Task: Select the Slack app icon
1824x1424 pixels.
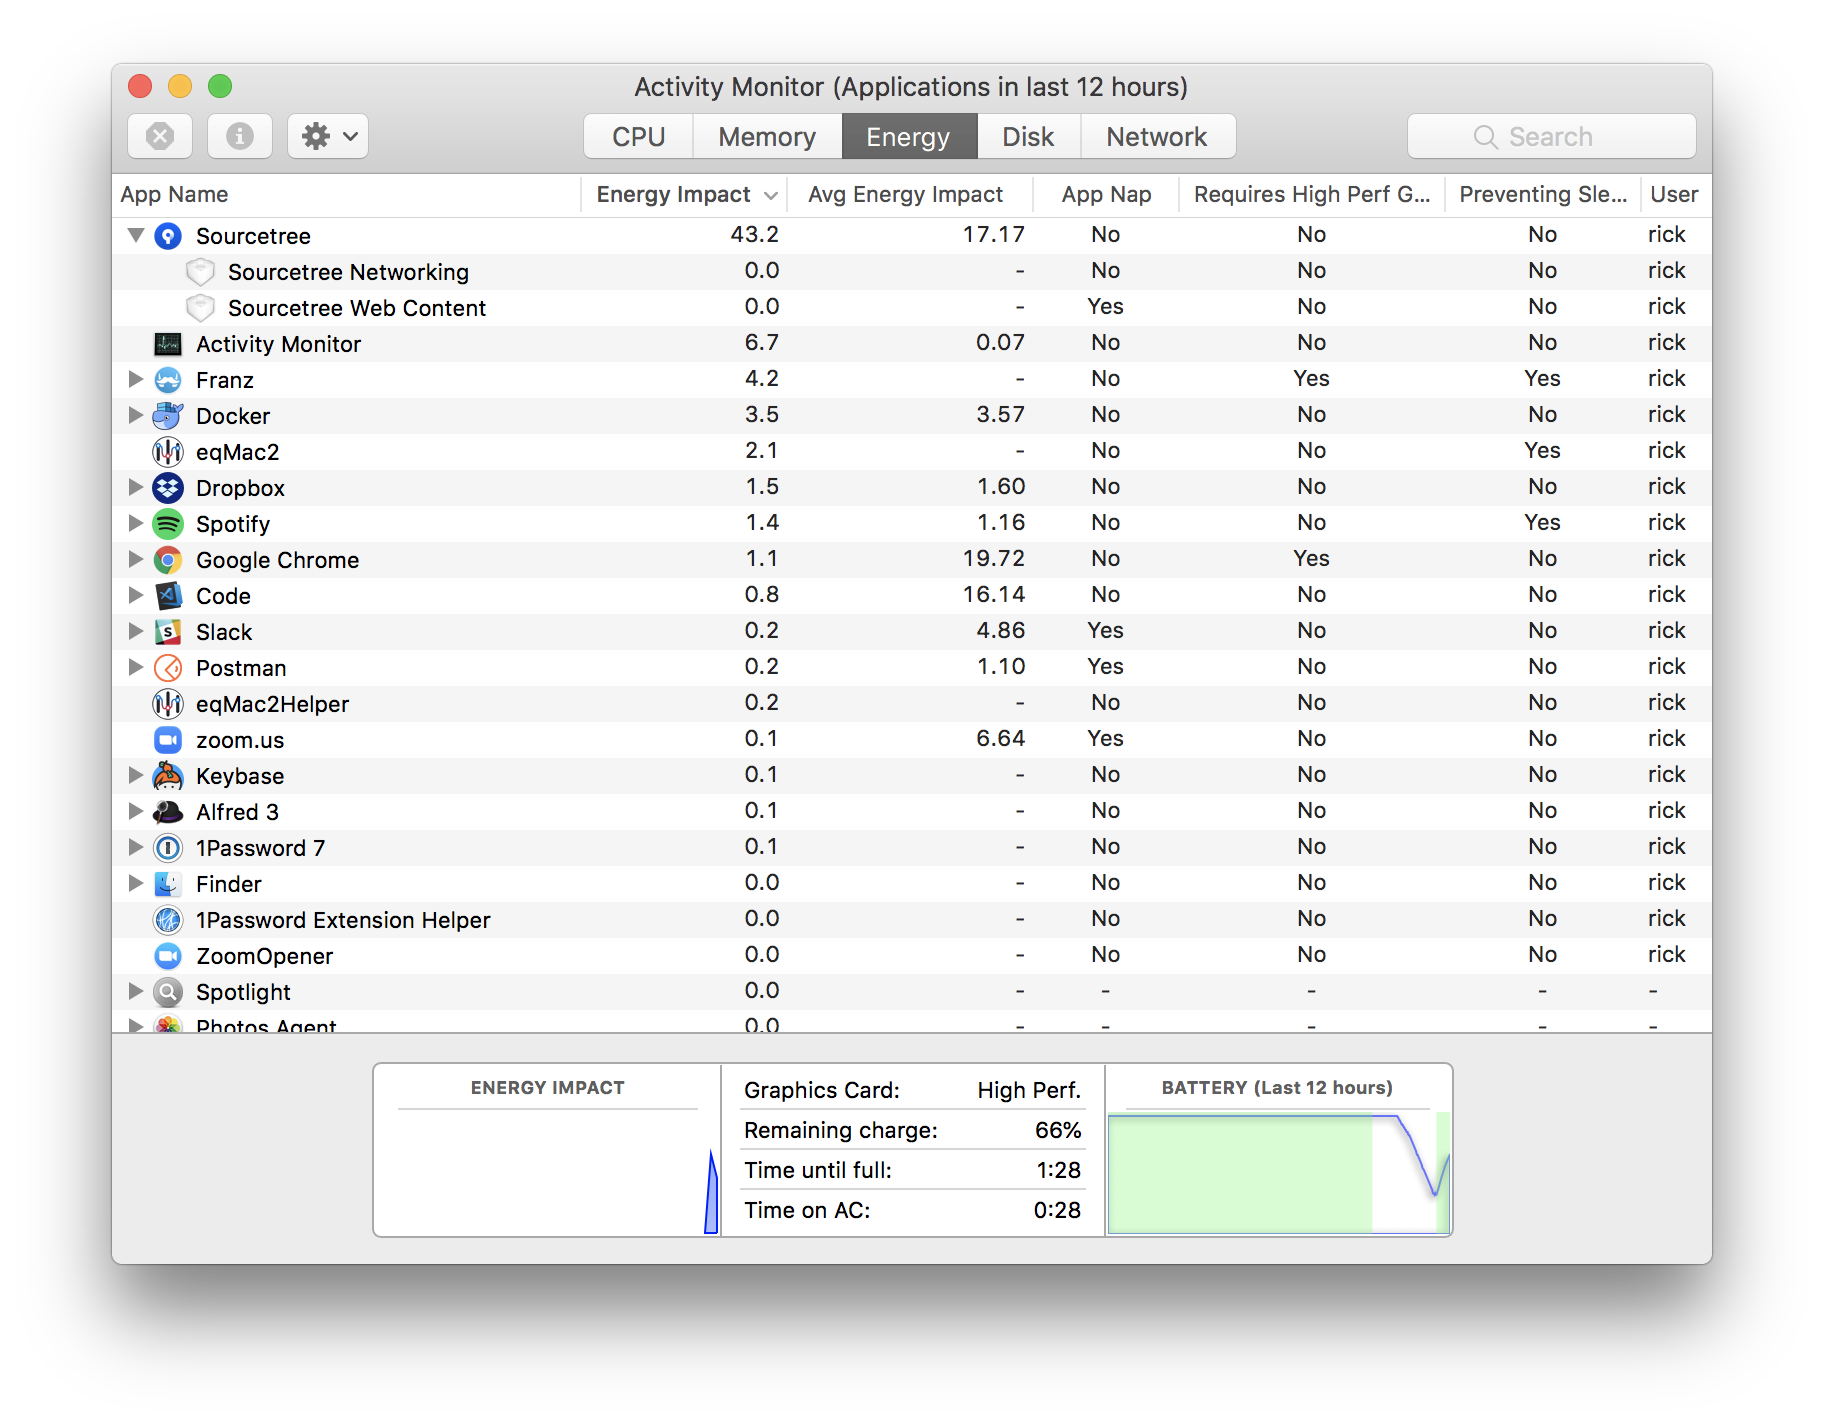Action: coord(168,632)
